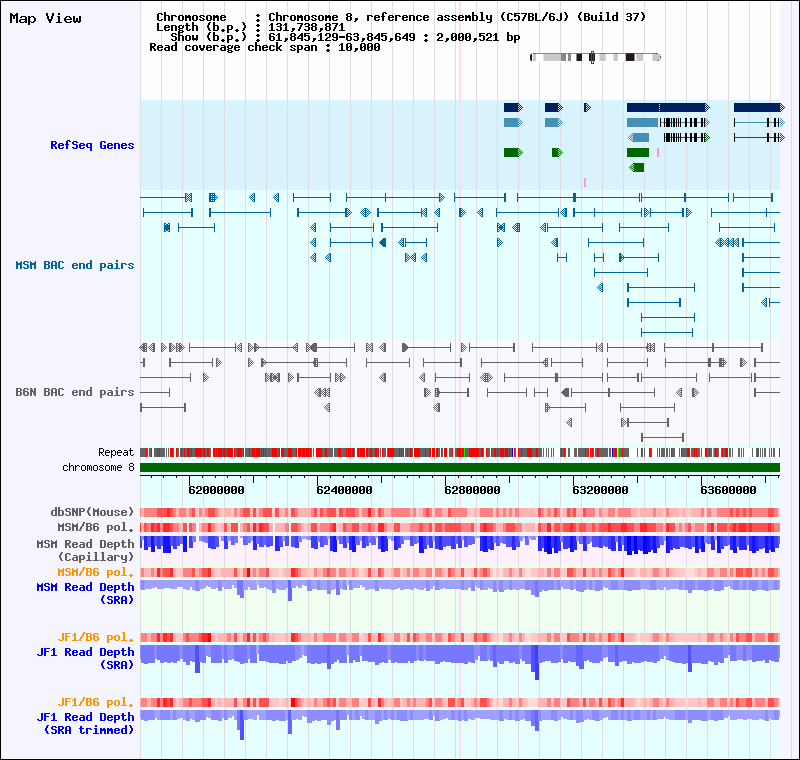The height and width of the screenshot is (760, 800).
Task: Open the JF1 Read Depth (SRA trimmed) link
Action: pyautogui.click(x=85, y=723)
